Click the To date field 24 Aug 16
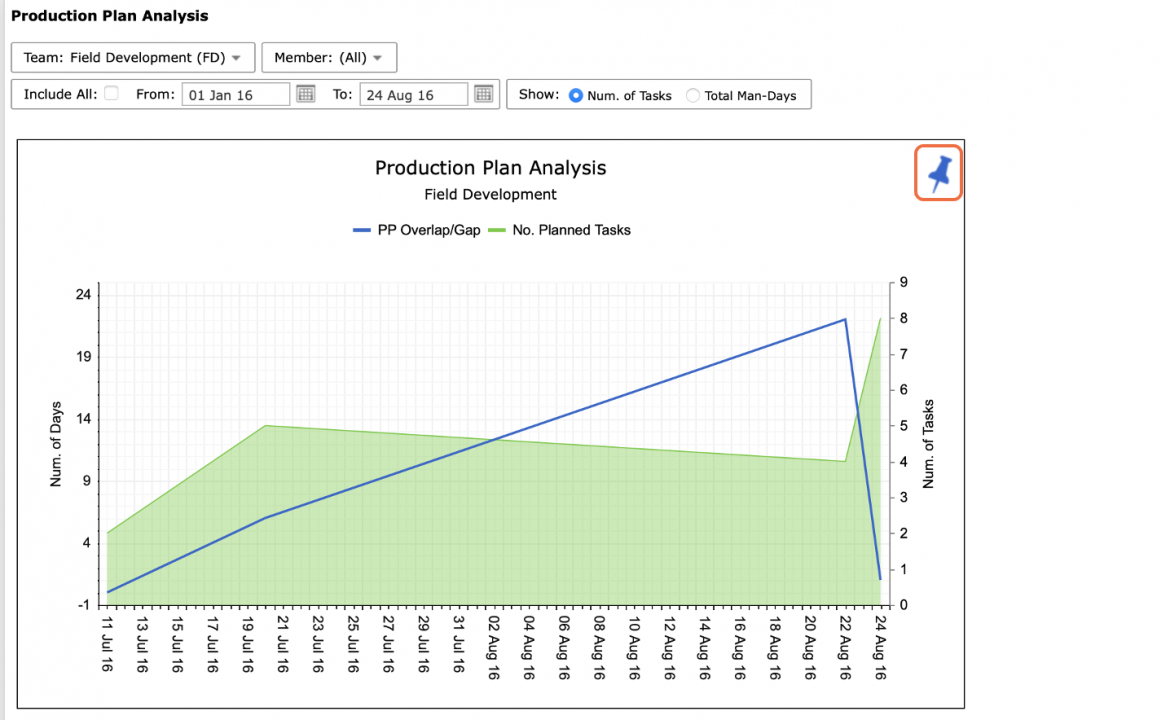 click(x=413, y=95)
